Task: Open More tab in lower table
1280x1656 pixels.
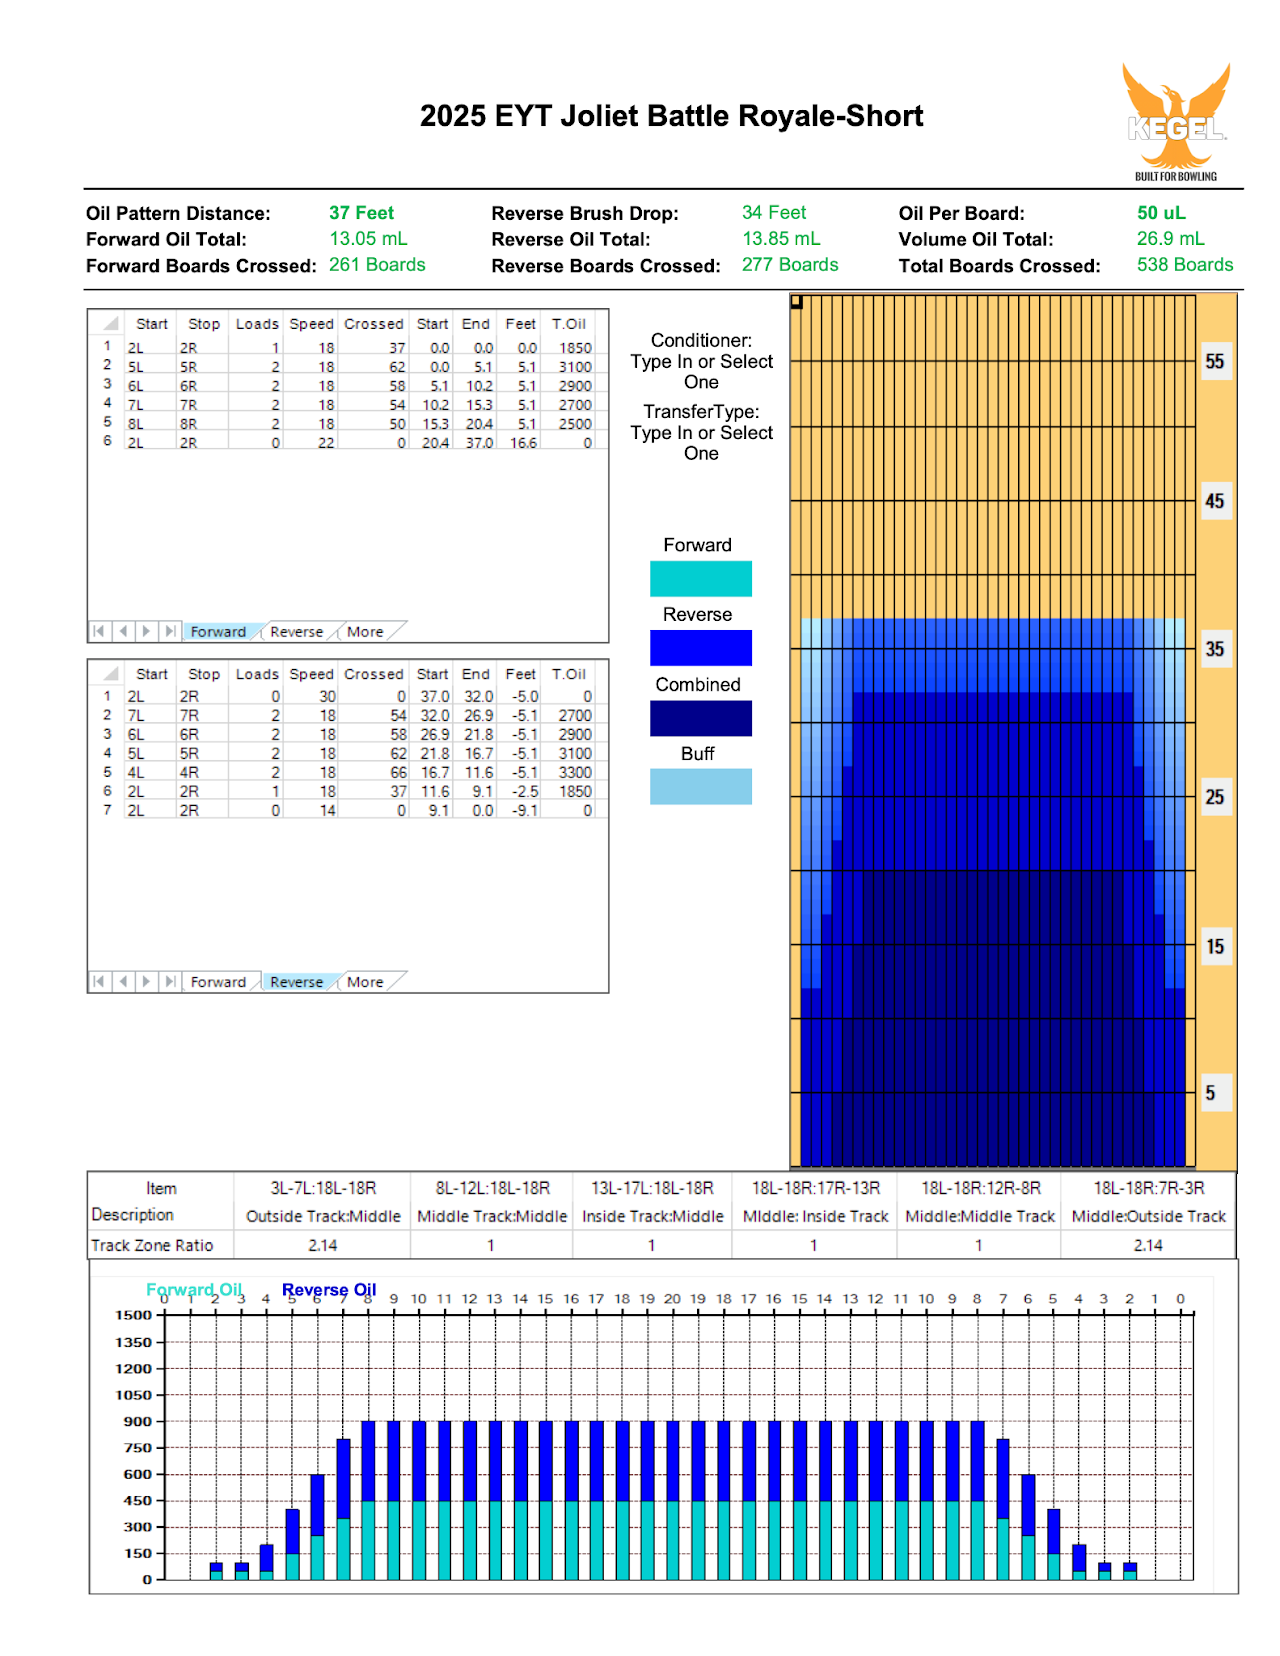Action: (365, 982)
